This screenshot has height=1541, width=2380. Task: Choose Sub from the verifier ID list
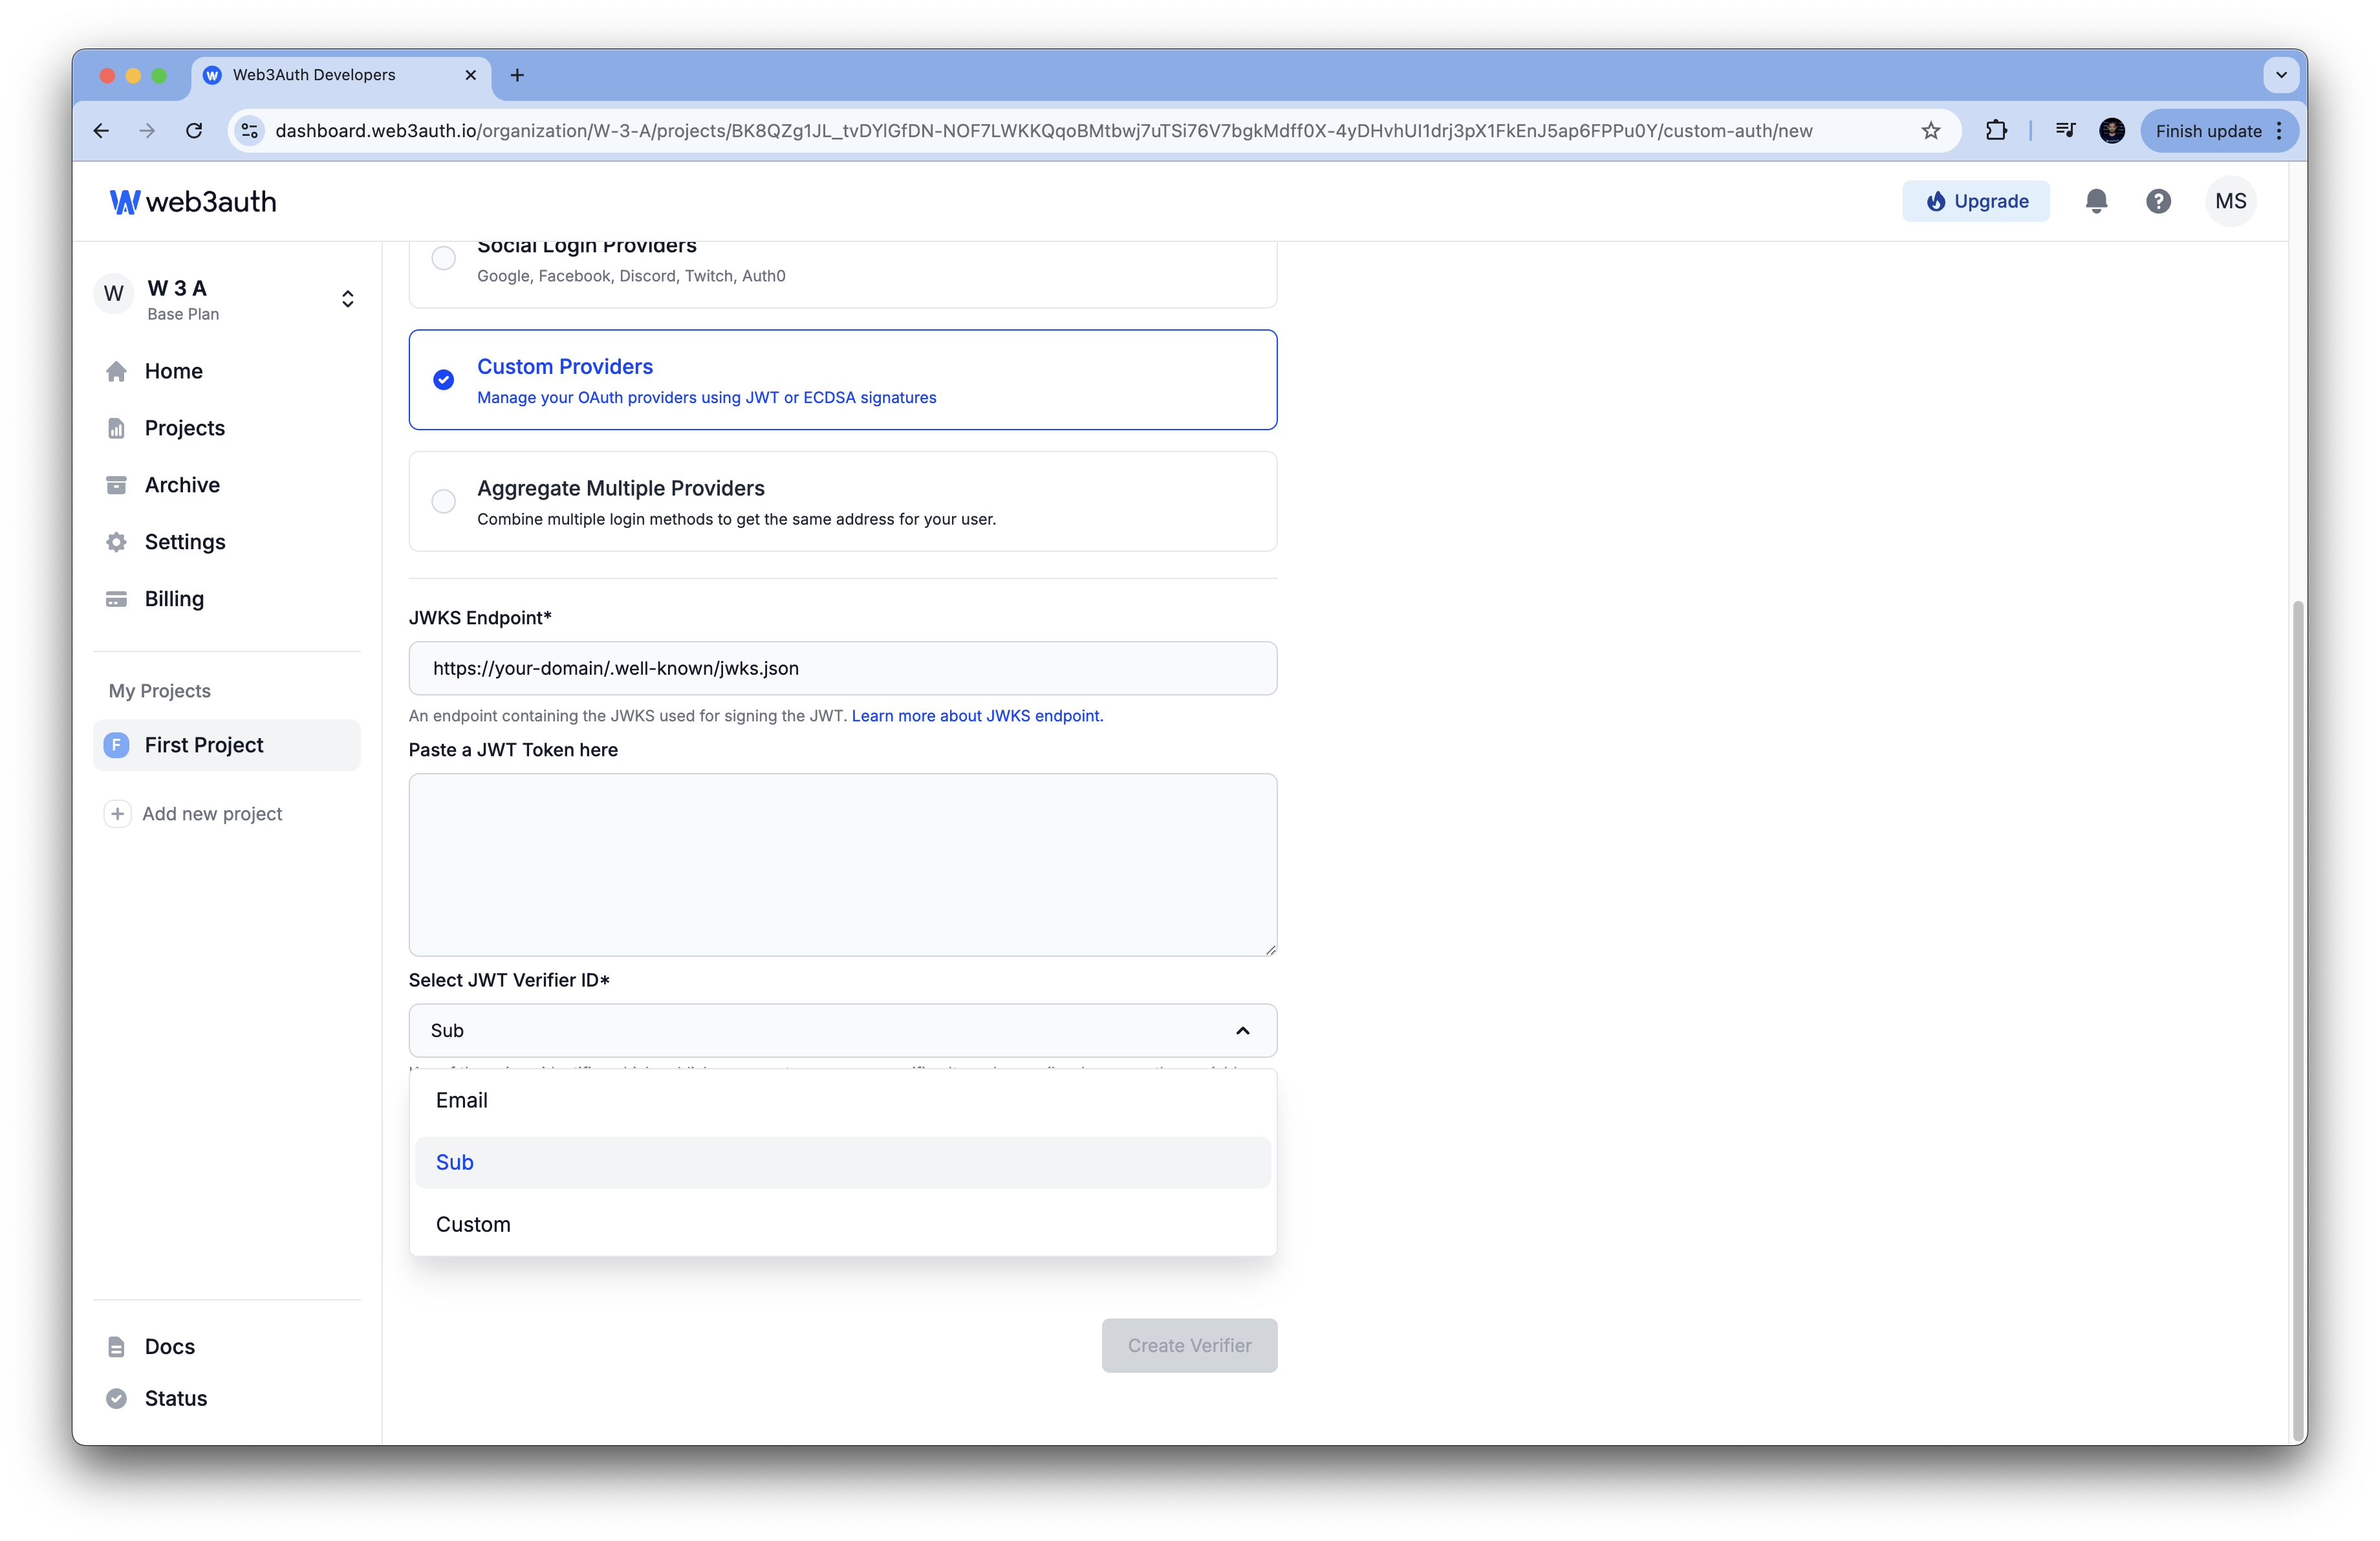click(842, 1162)
